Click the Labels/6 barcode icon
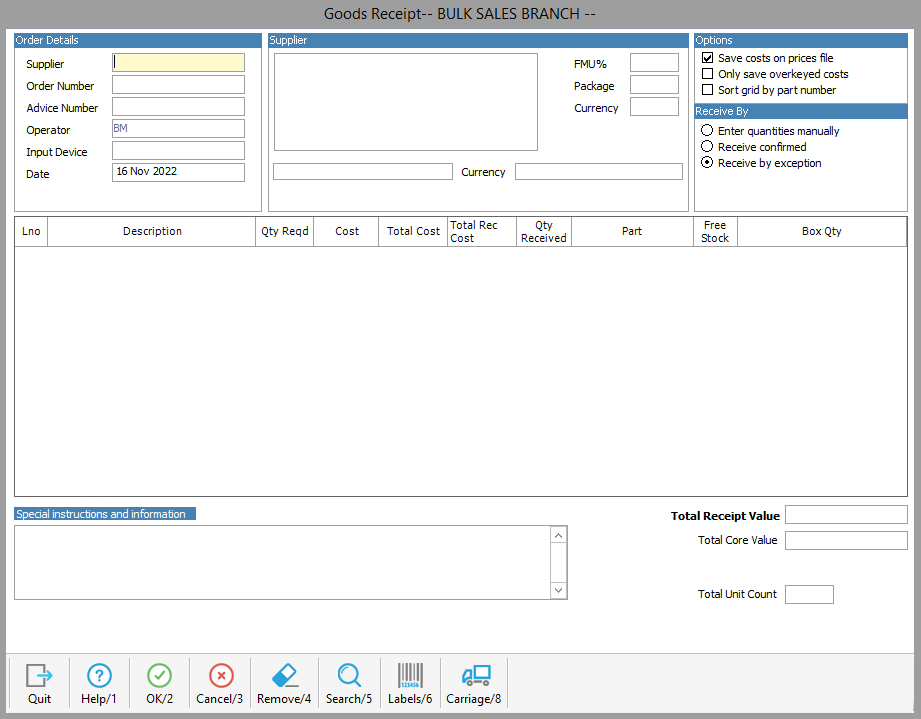The height and width of the screenshot is (719, 921). click(410, 676)
